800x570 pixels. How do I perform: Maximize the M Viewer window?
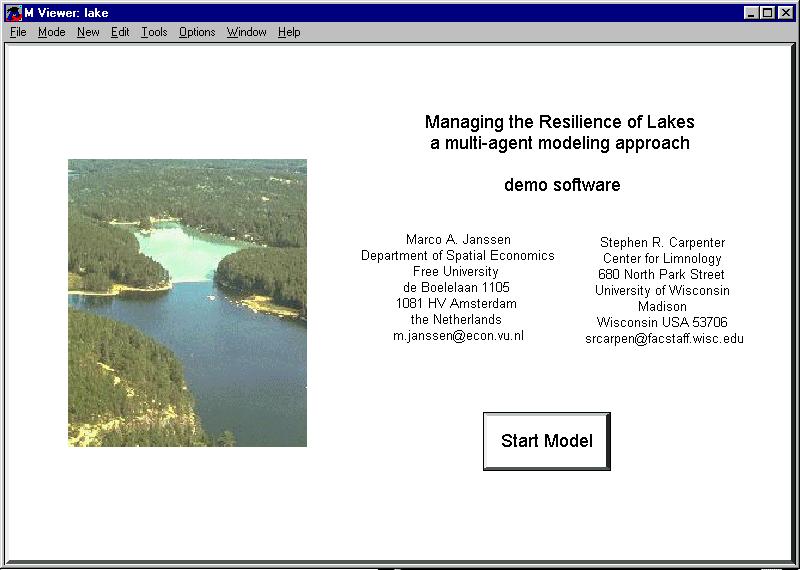pos(768,13)
